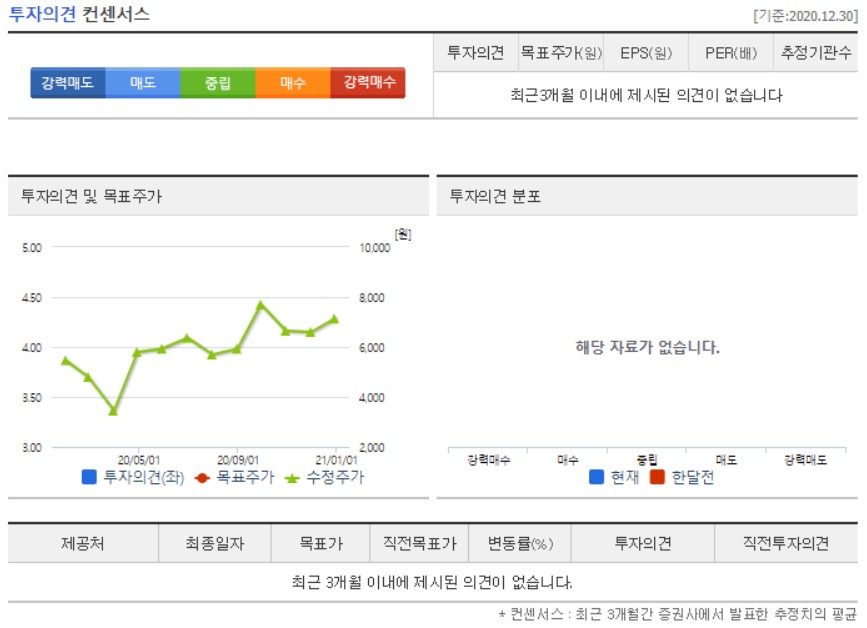The width and height of the screenshot is (867, 628).
Task: Click the 21/01/01 x-axis label
Action: pyautogui.click(x=336, y=460)
